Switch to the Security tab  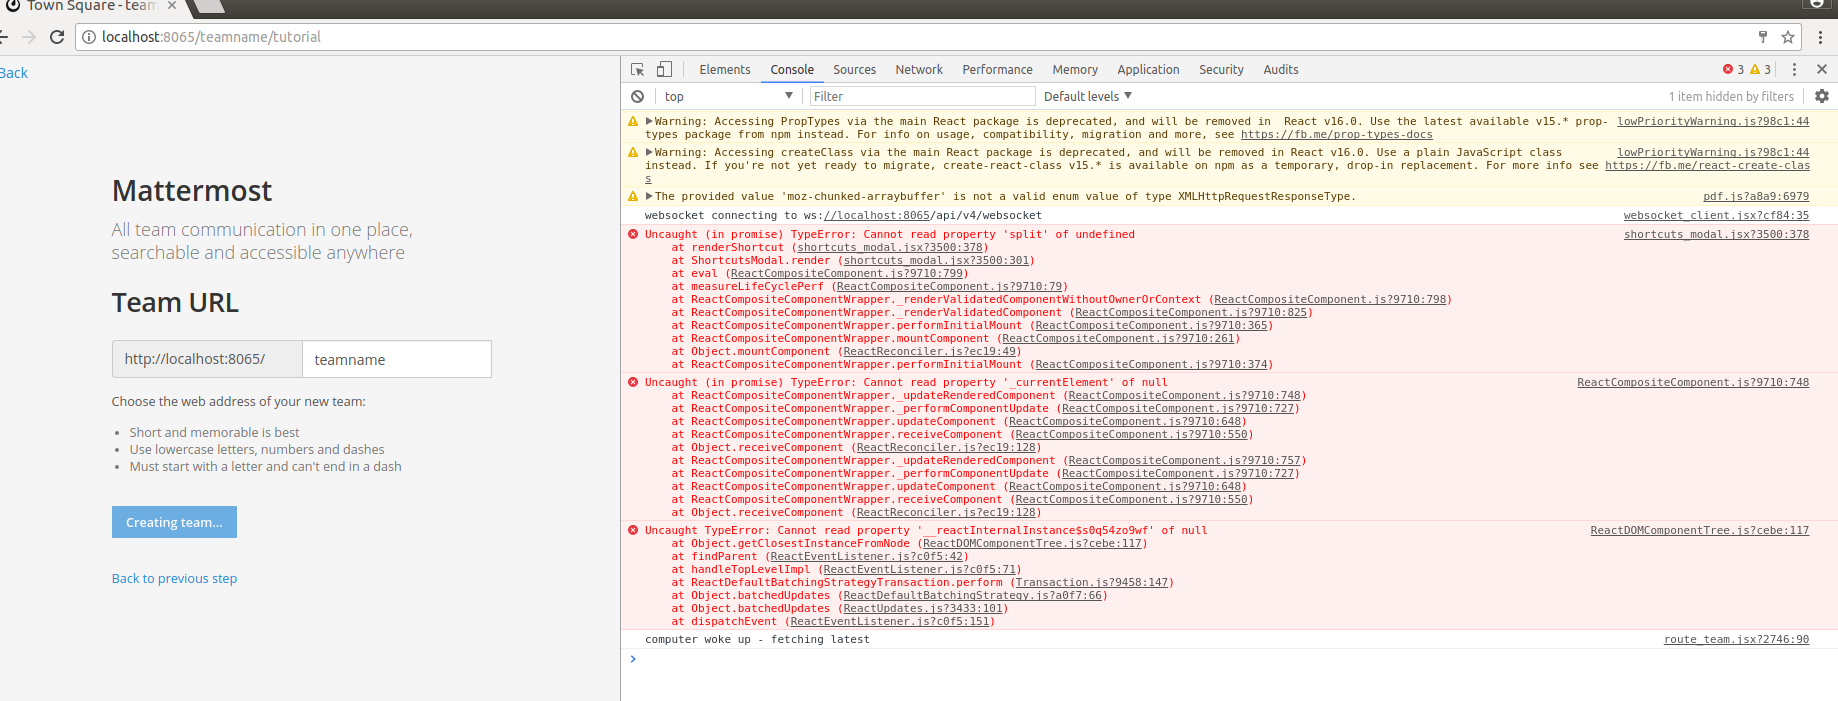[1221, 69]
